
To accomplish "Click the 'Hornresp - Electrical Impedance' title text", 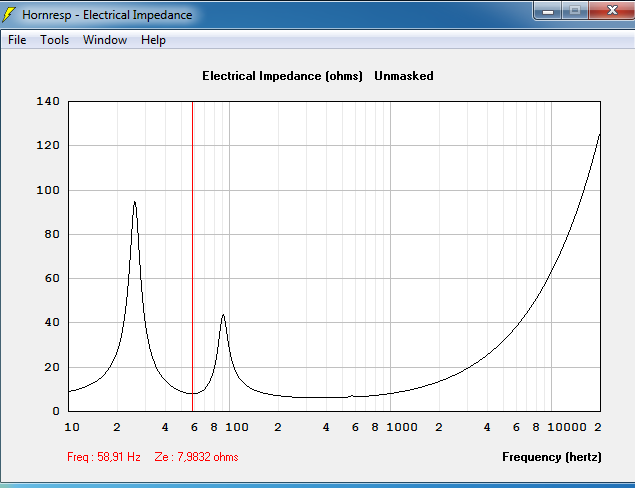I will point(107,15).
